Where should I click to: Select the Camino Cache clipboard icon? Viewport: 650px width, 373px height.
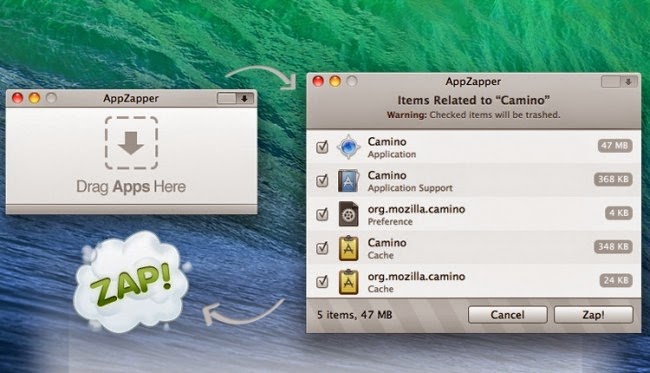pyautogui.click(x=348, y=248)
